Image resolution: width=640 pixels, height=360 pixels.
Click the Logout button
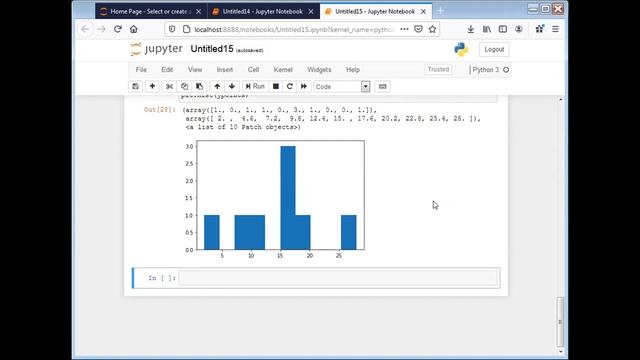coord(494,49)
